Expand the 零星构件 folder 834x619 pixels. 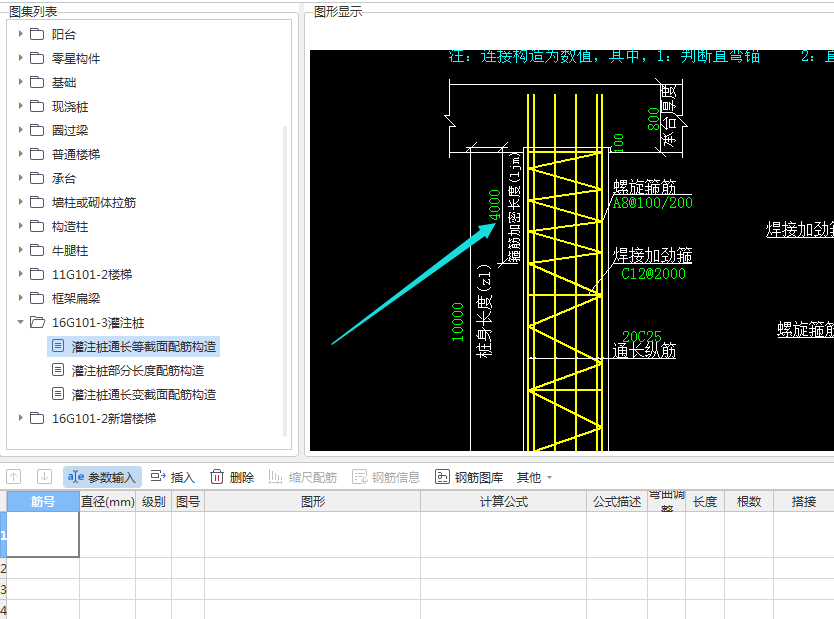pyautogui.click(x=20, y=57)
